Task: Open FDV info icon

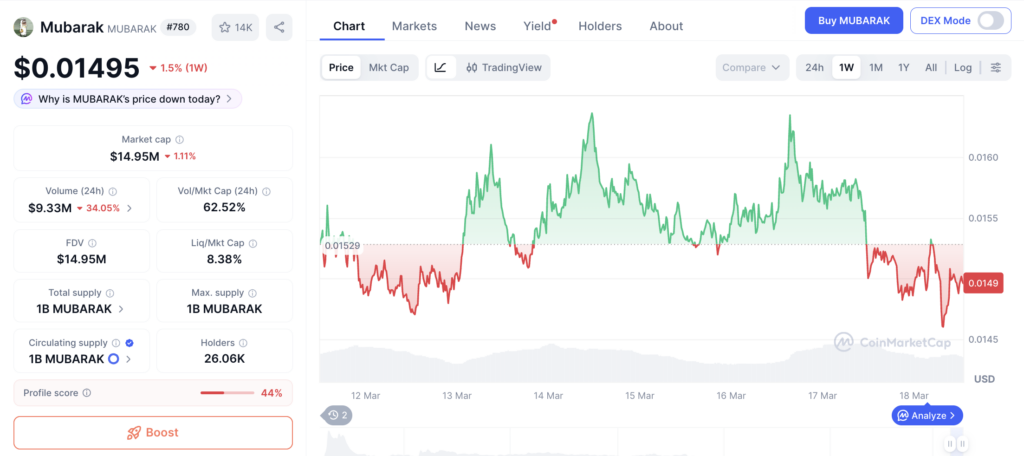Action: (92, 243)
